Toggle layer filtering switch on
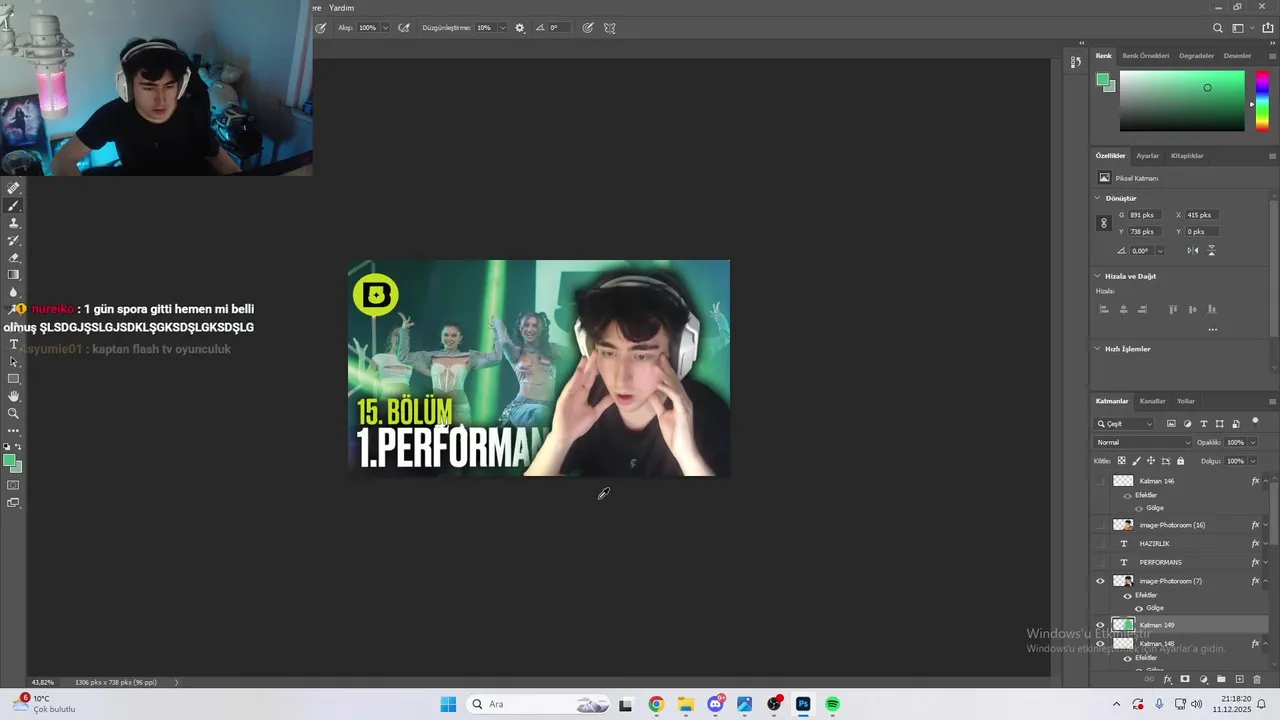Viewport: 1280px width, 720px height. (x=1255, y=422)
